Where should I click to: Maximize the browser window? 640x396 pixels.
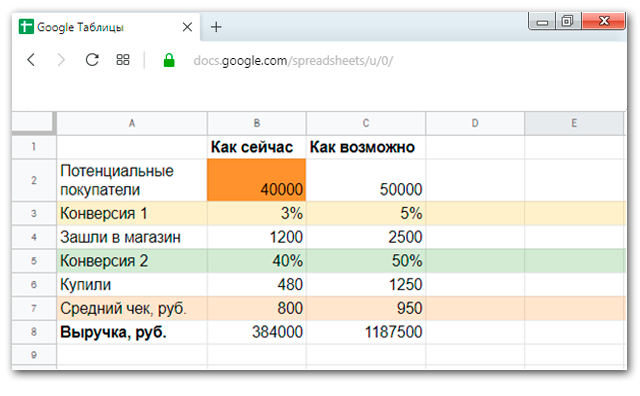pyautogui.click(x=567, y=21)
